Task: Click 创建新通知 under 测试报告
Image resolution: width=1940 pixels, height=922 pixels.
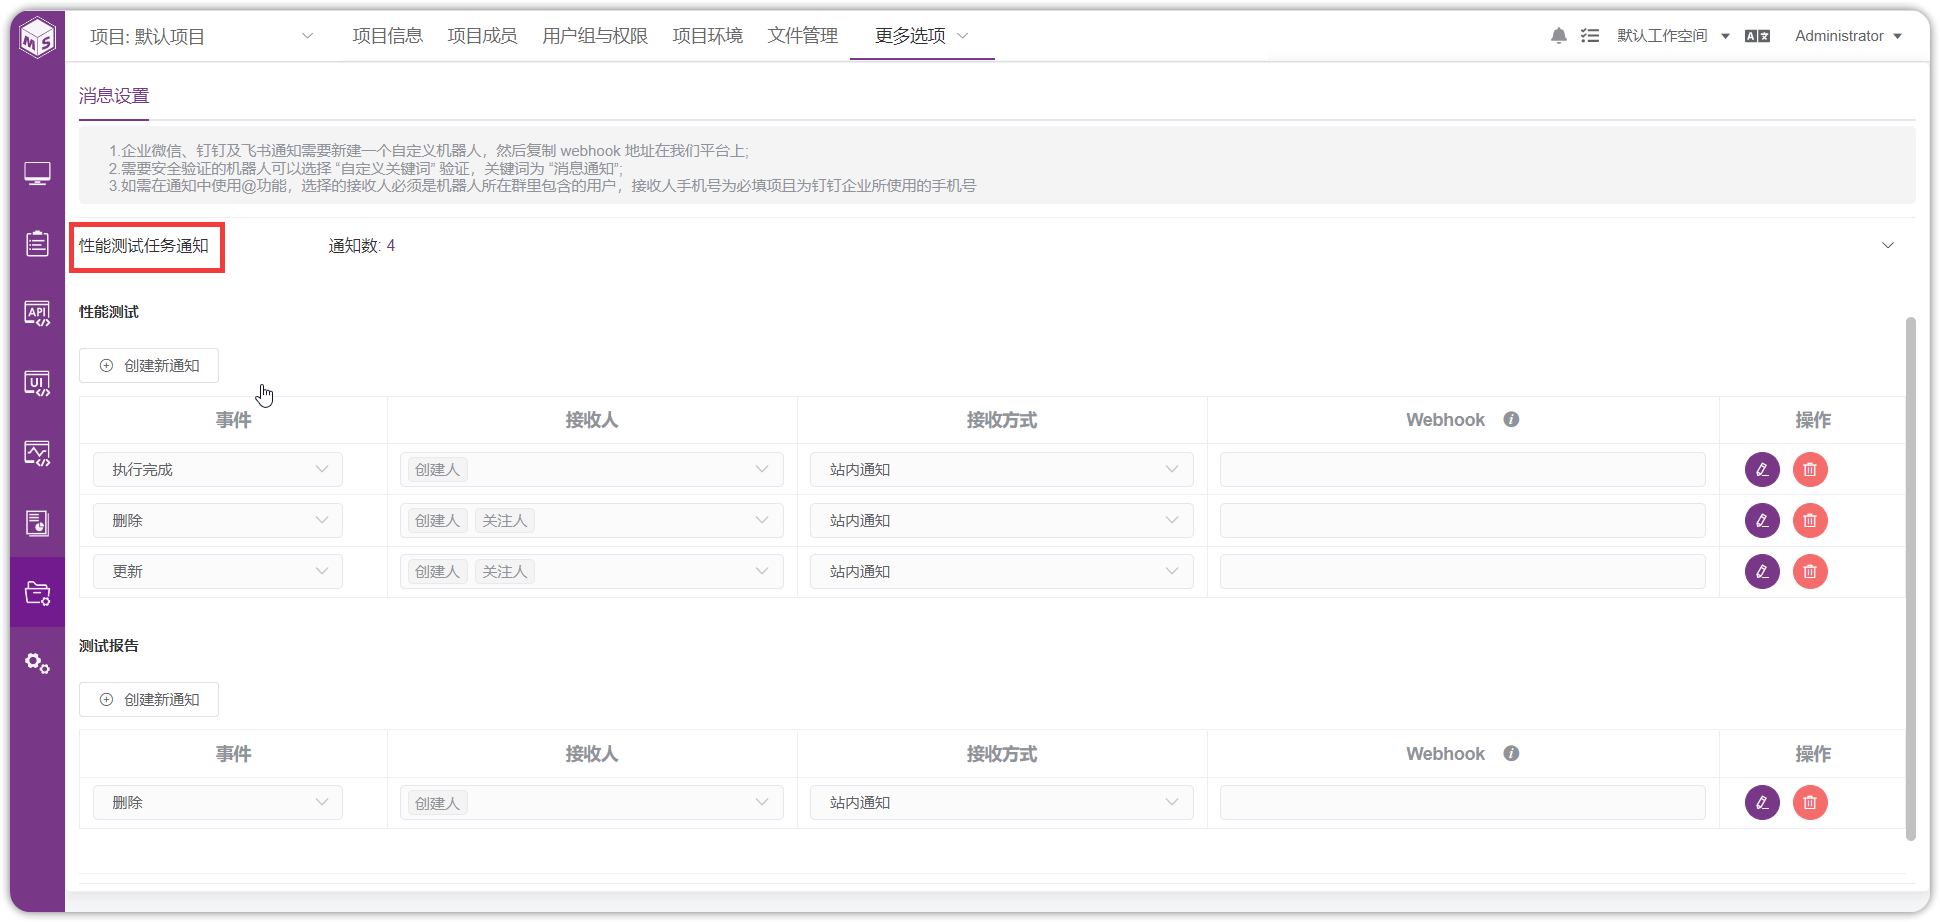Action: [149, 700]
